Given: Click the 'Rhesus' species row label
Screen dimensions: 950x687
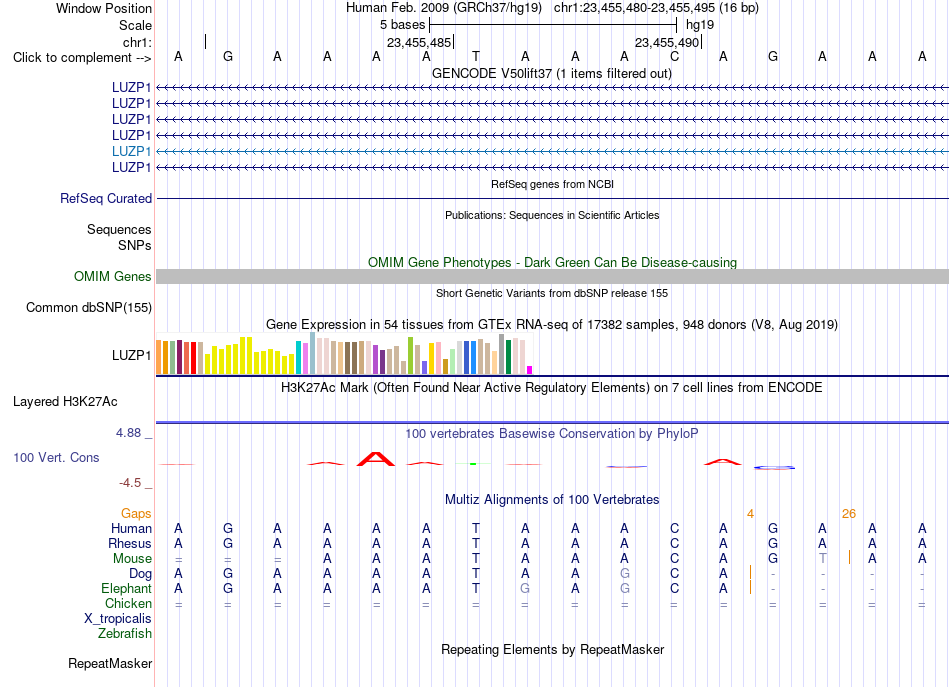Looking at the screenshot, I should coord(130,543).
